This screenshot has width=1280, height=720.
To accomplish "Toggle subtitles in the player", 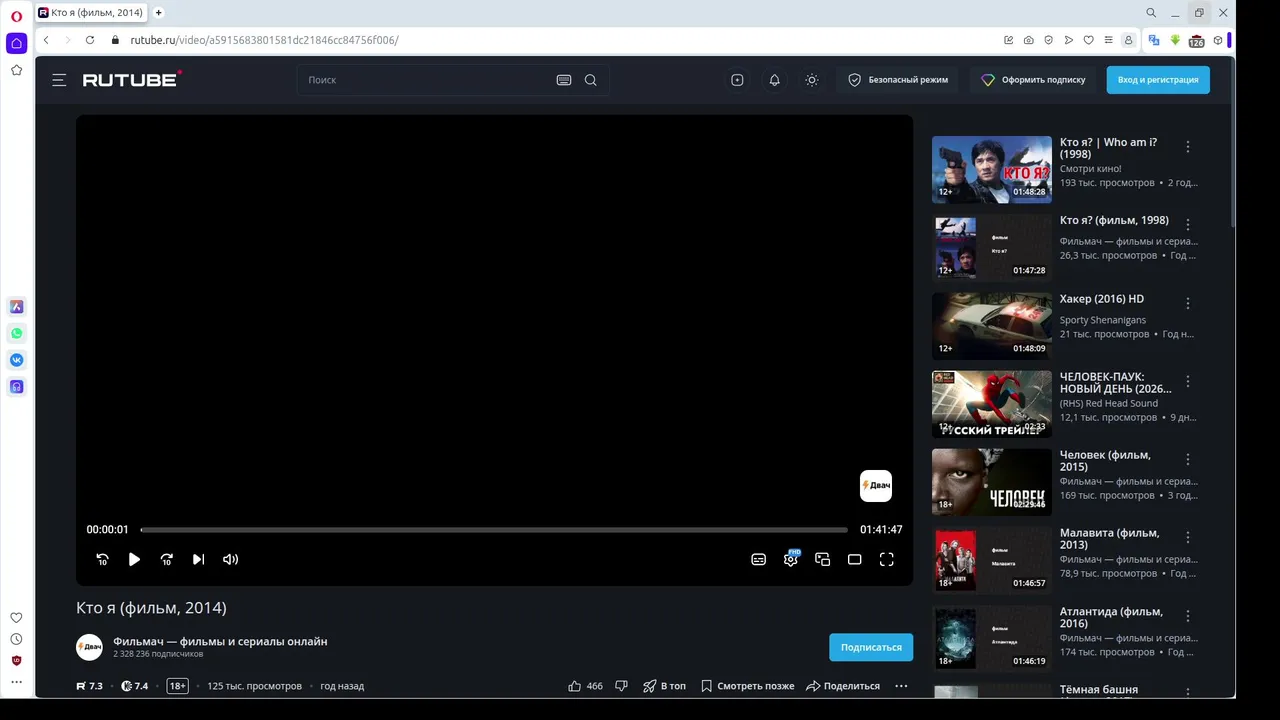I will coord(758,559).
